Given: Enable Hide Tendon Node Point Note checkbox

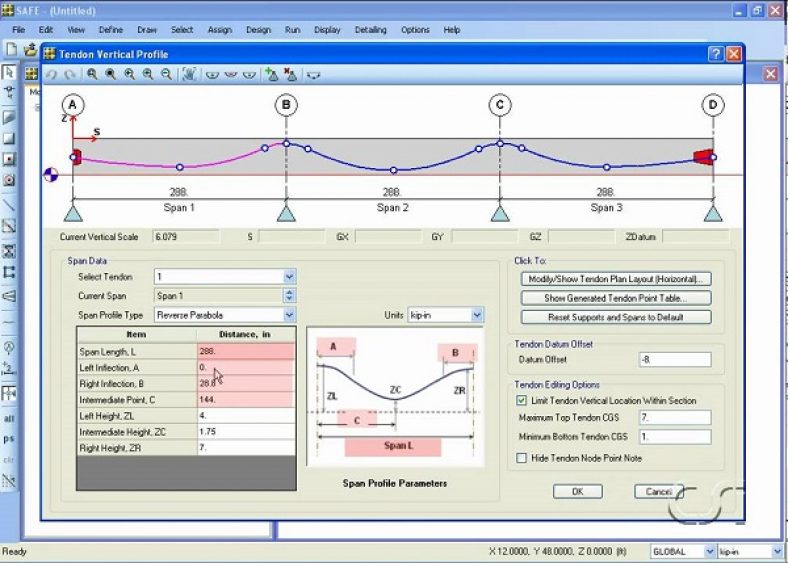Looking at the screenshot, I should 521,458.
